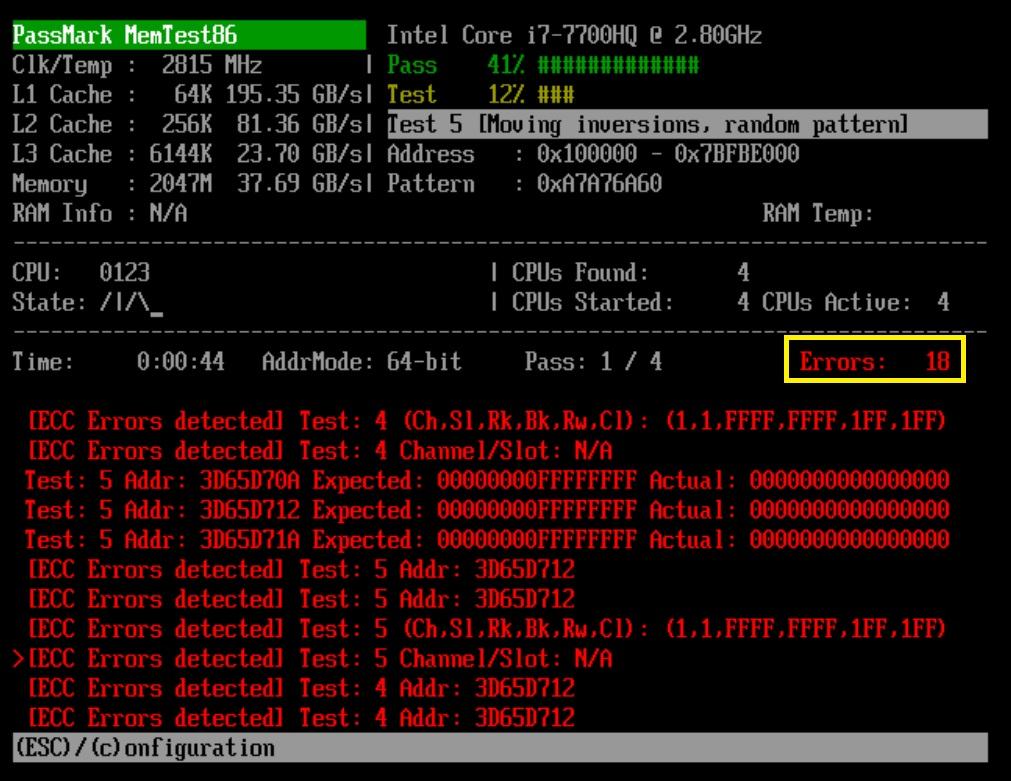The width and height of the screenshot is (1011, 781).
Task: Select the Expected/Actual row for Addr 3D65D712
Action: tap(487, 510)
